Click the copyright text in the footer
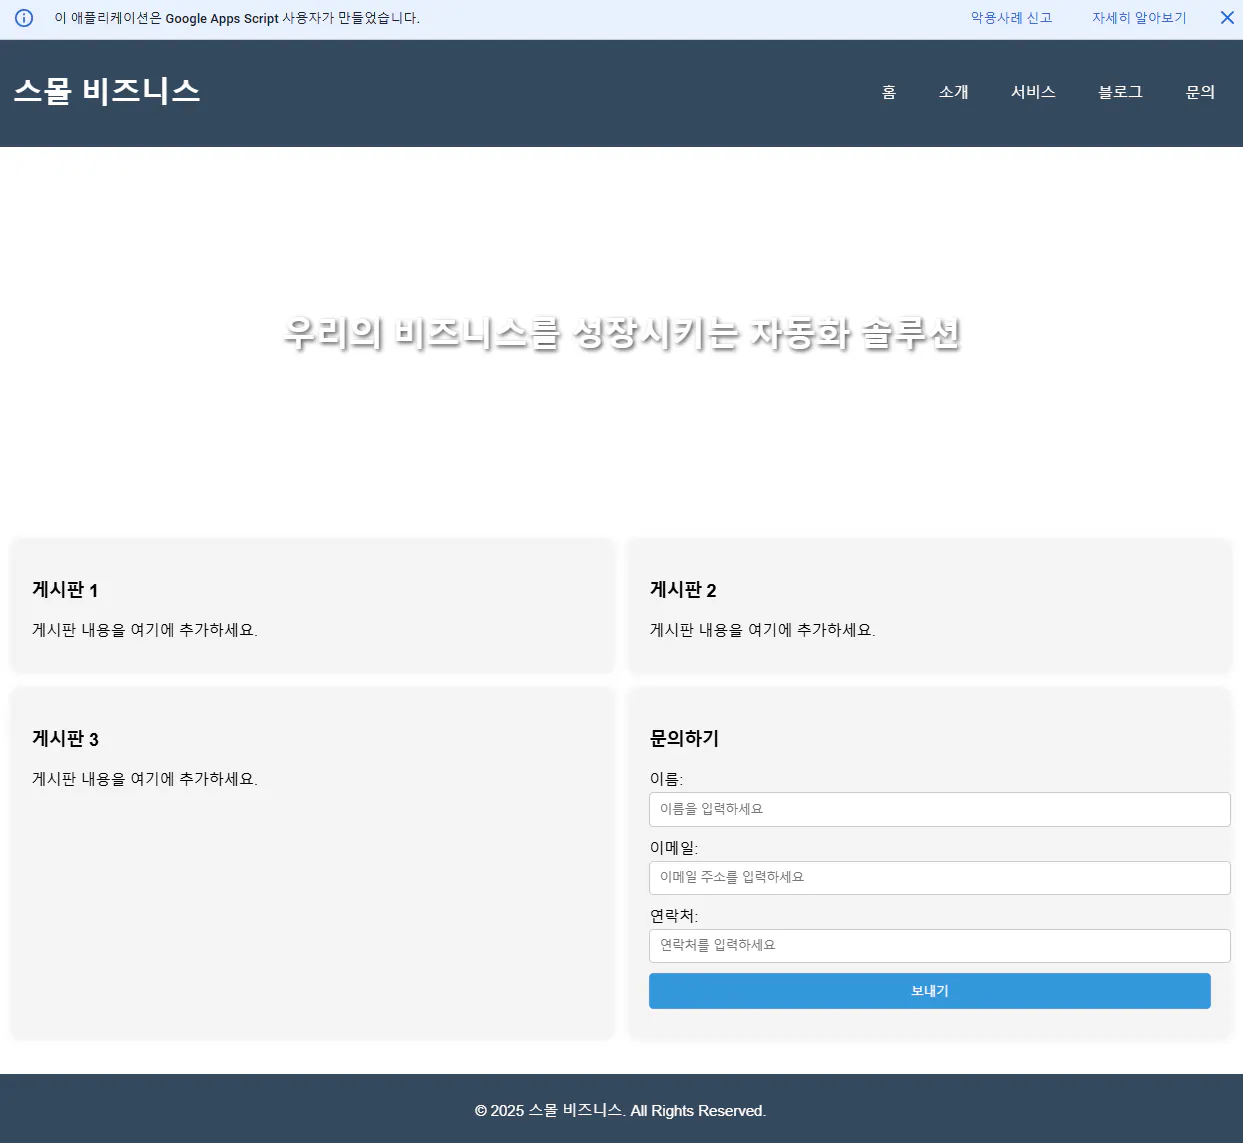The width and height of the screenshot is (1243, 1143). point(621,1110)
